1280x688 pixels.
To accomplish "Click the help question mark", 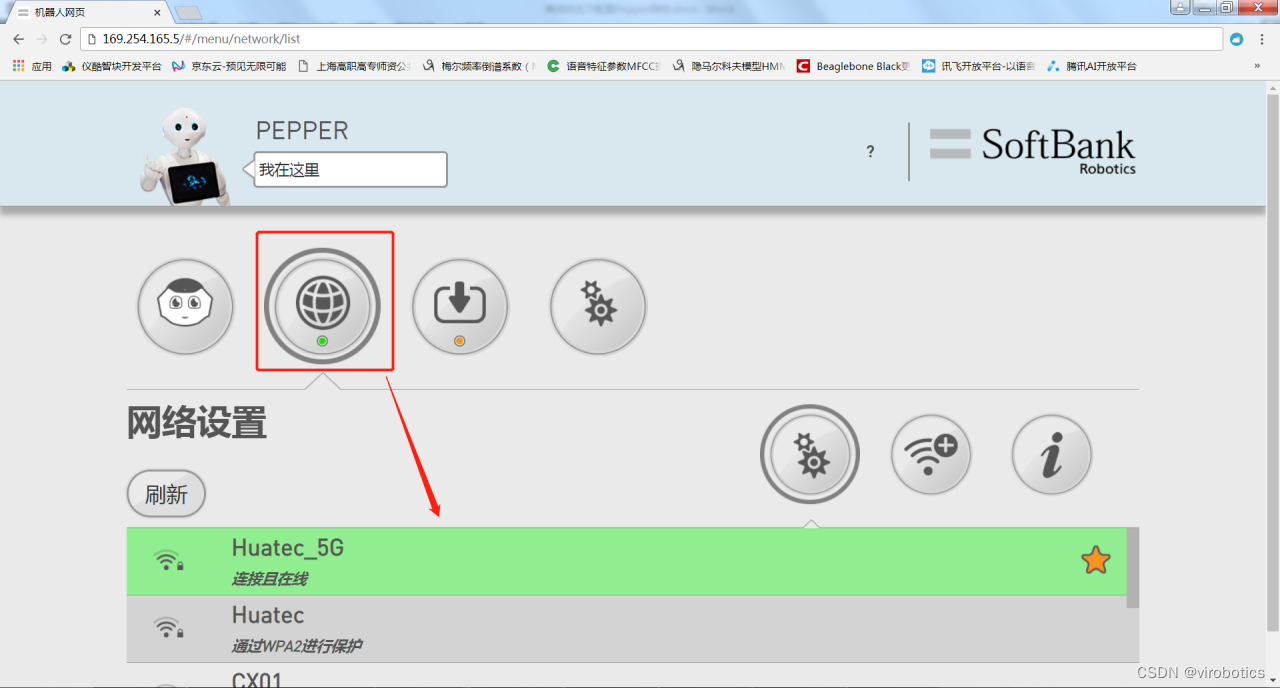I will pyautogui.click(x=870, y=152).
